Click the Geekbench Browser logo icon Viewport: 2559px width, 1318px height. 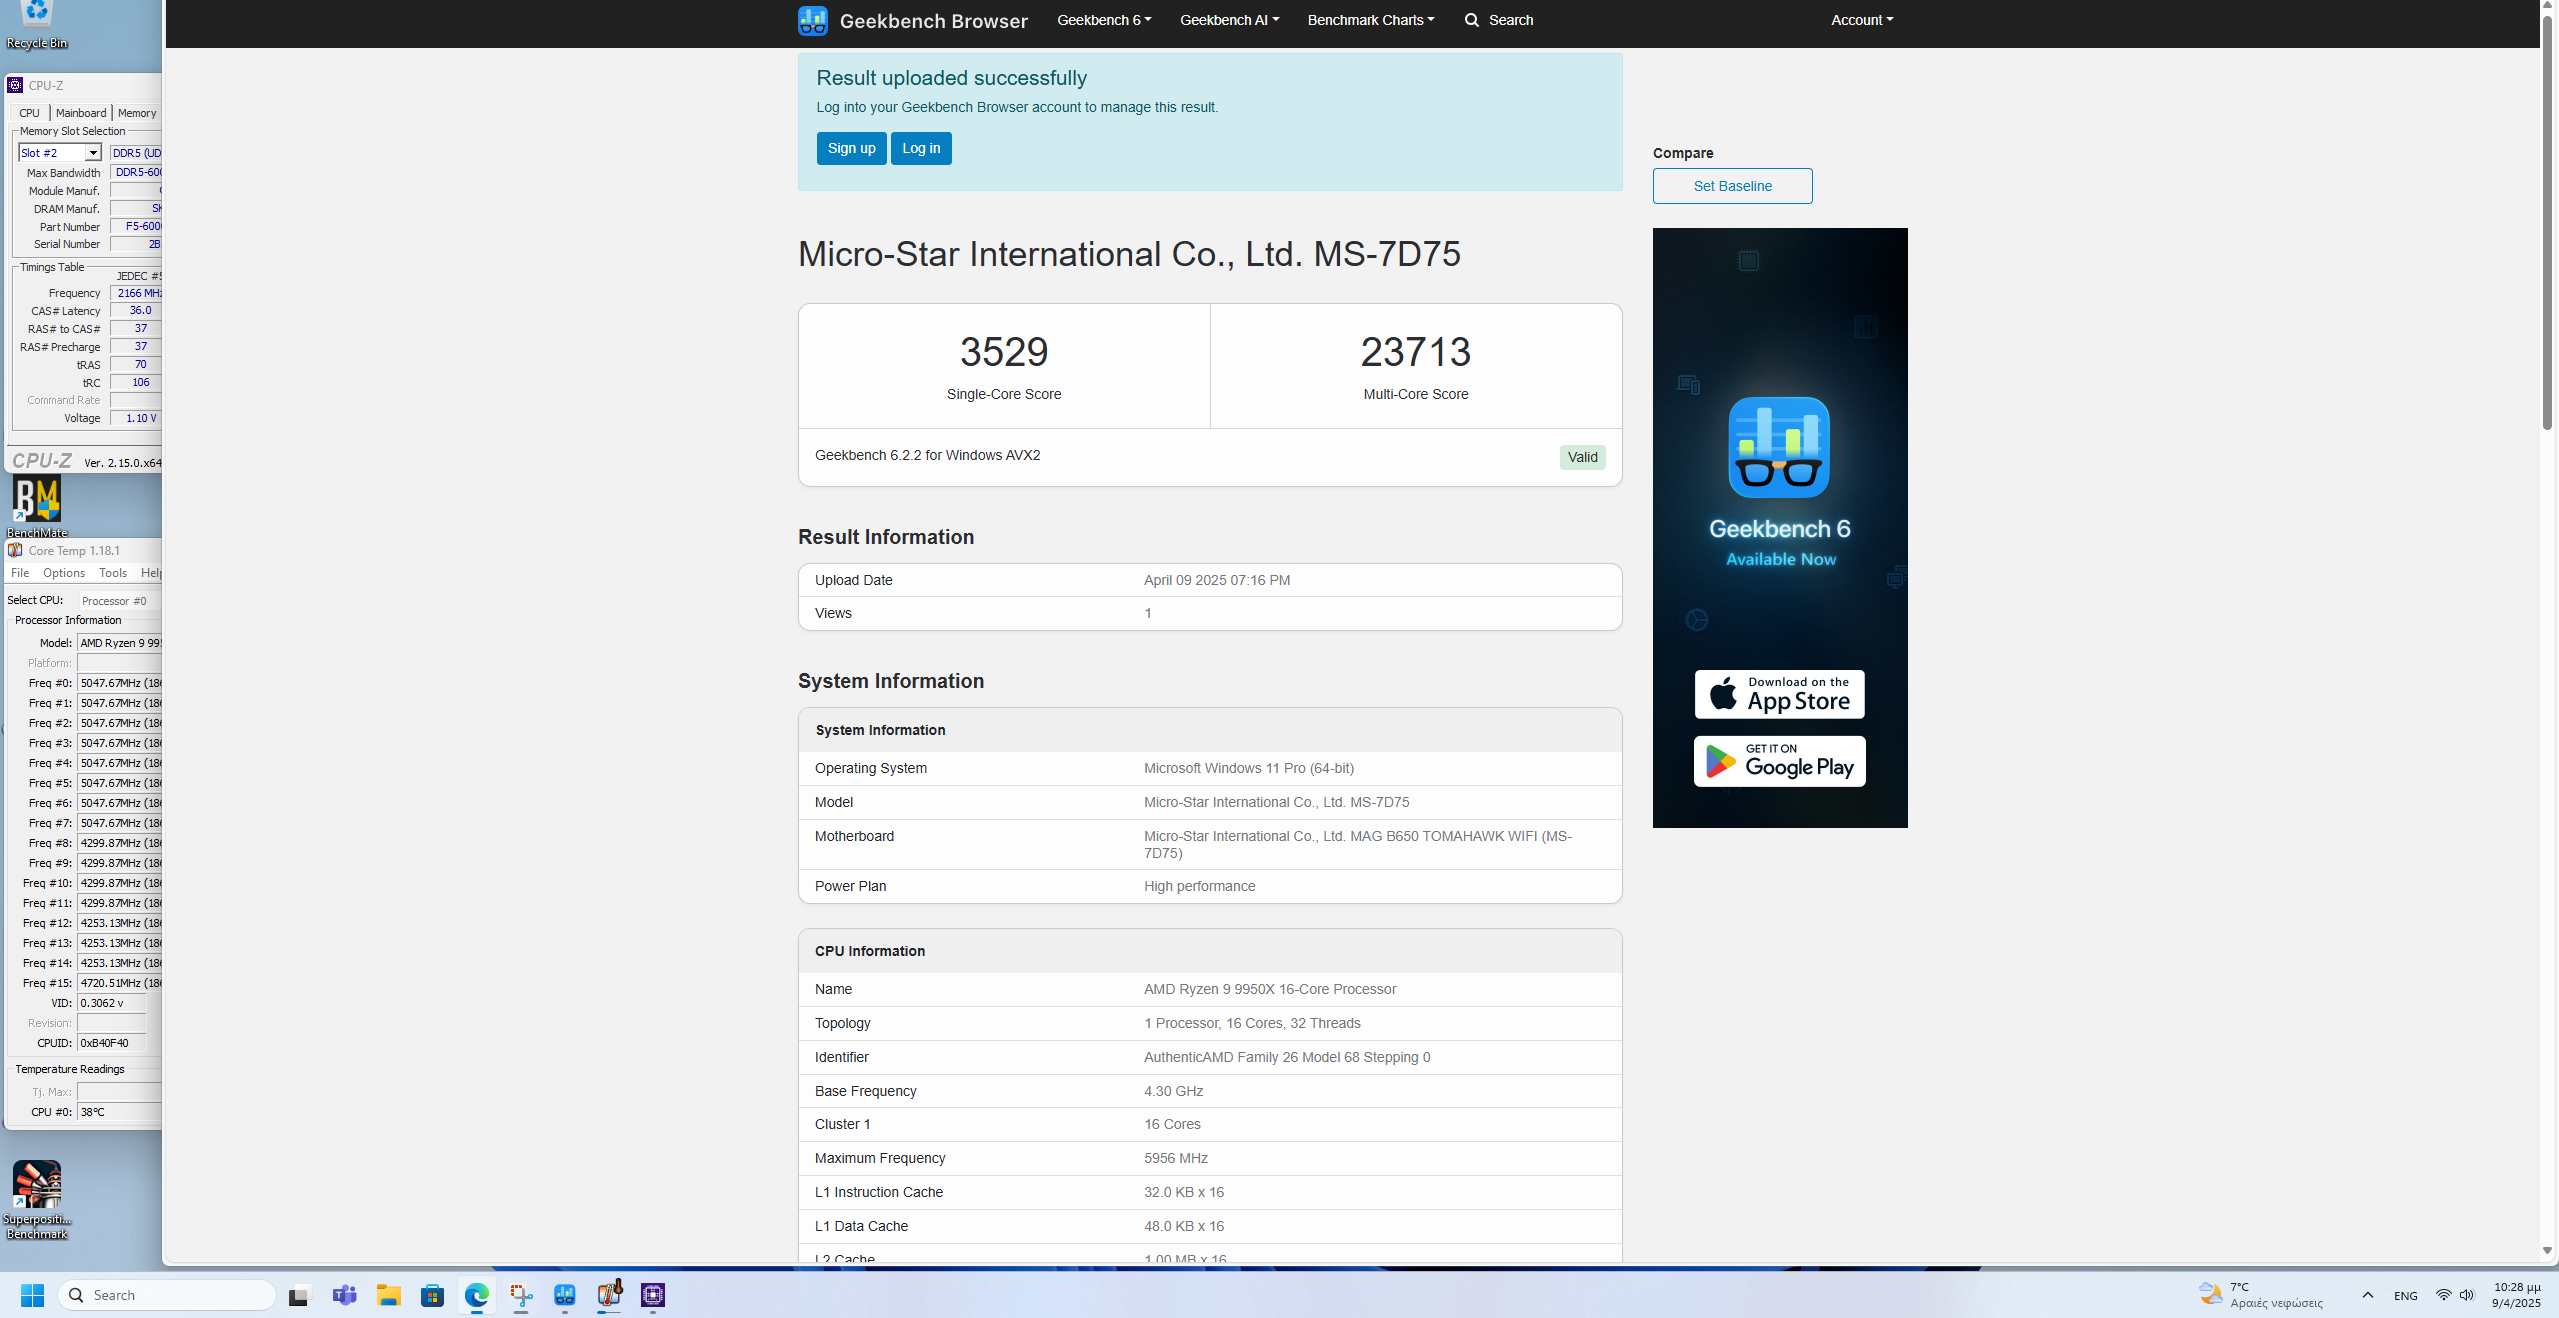click(x=812, y=20)
